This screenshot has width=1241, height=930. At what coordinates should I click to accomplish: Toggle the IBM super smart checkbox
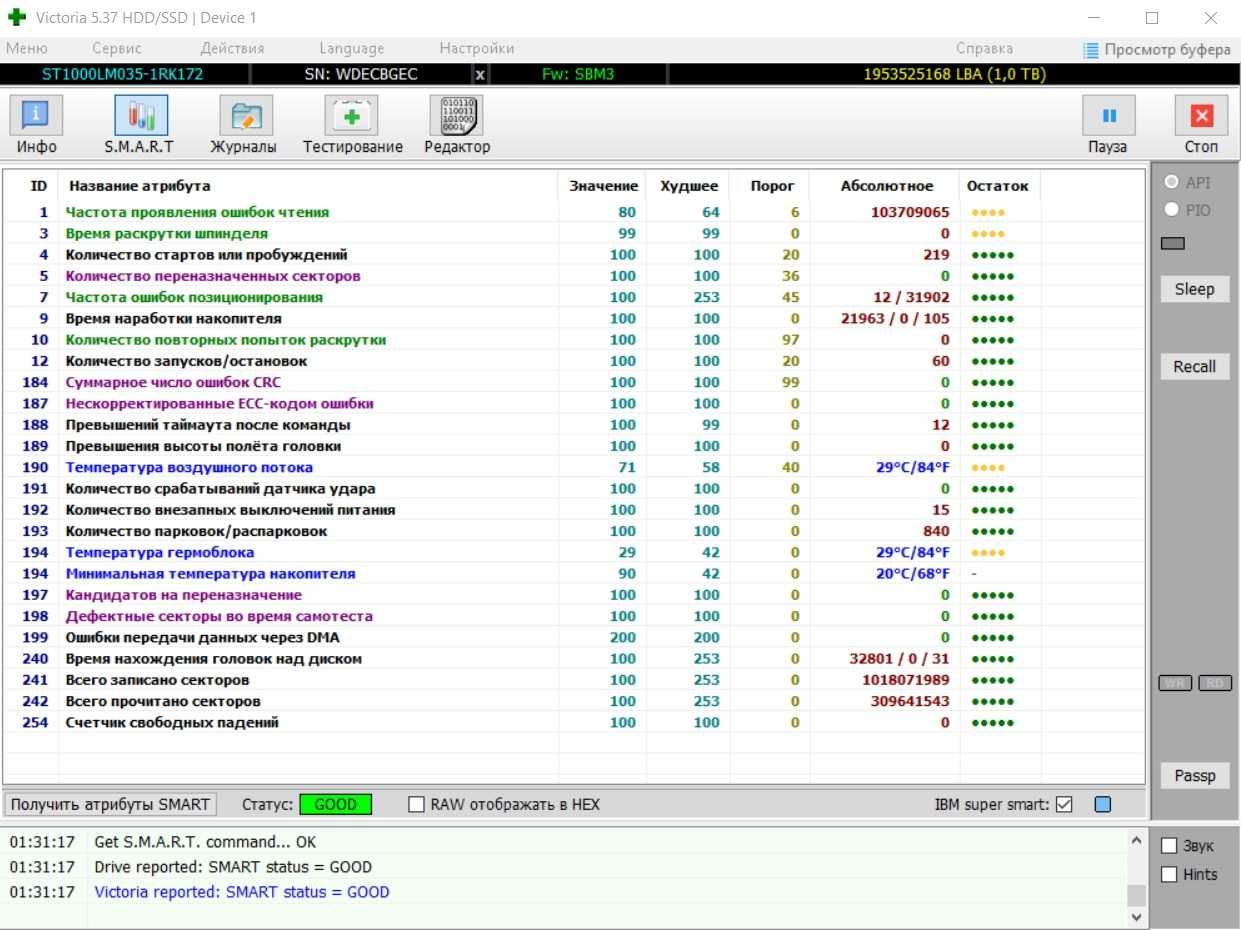click(x=1064, y=804)
